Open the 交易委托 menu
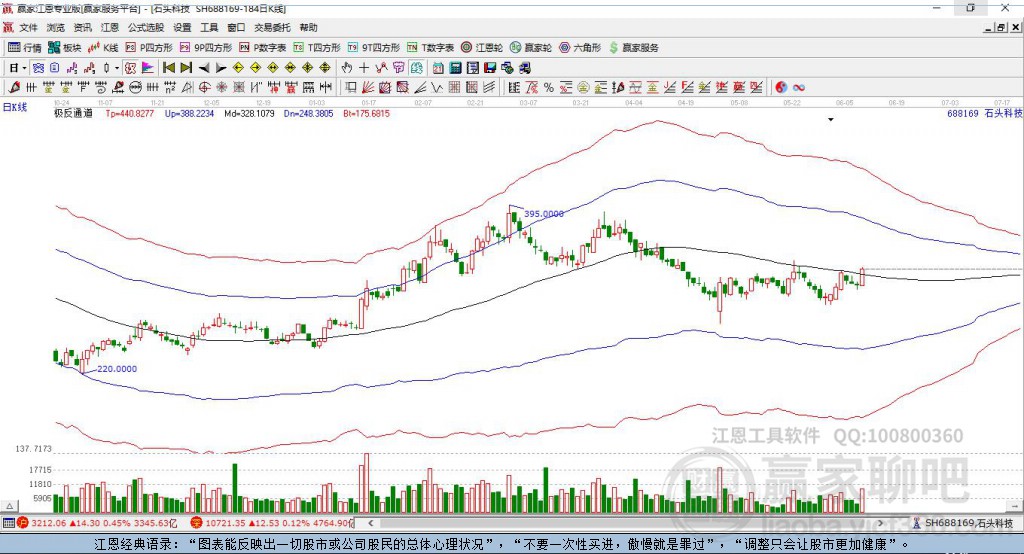1024x554 pixels. click(272, 28)
